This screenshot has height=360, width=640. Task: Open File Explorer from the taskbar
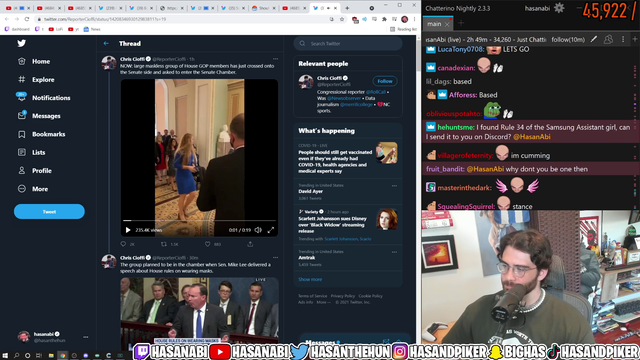click(x=51, y=356)
